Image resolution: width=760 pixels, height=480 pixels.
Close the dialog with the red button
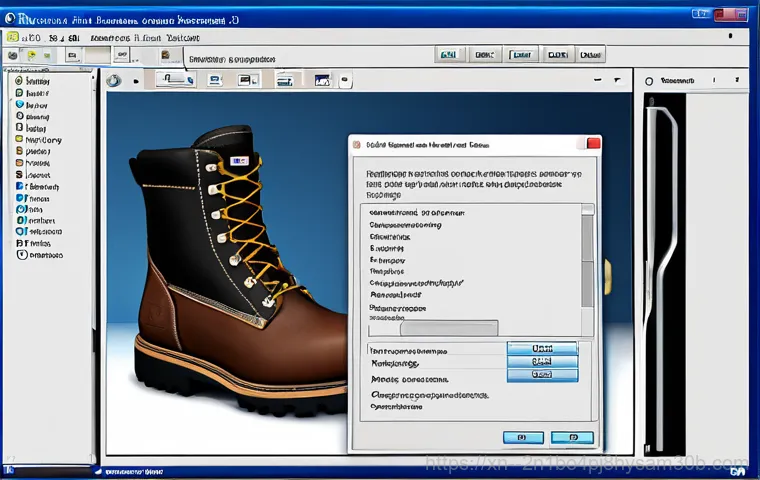click(x=593, y=143)
